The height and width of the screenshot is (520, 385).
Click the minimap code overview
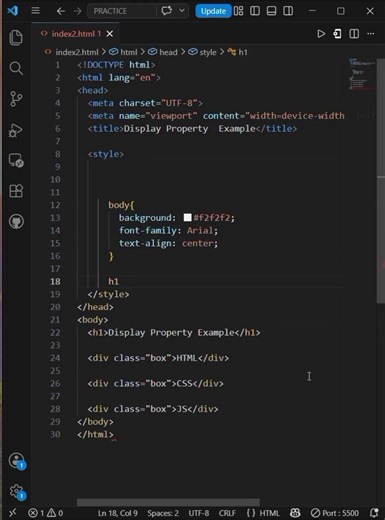pyautogui.click(x=362, y=74)
